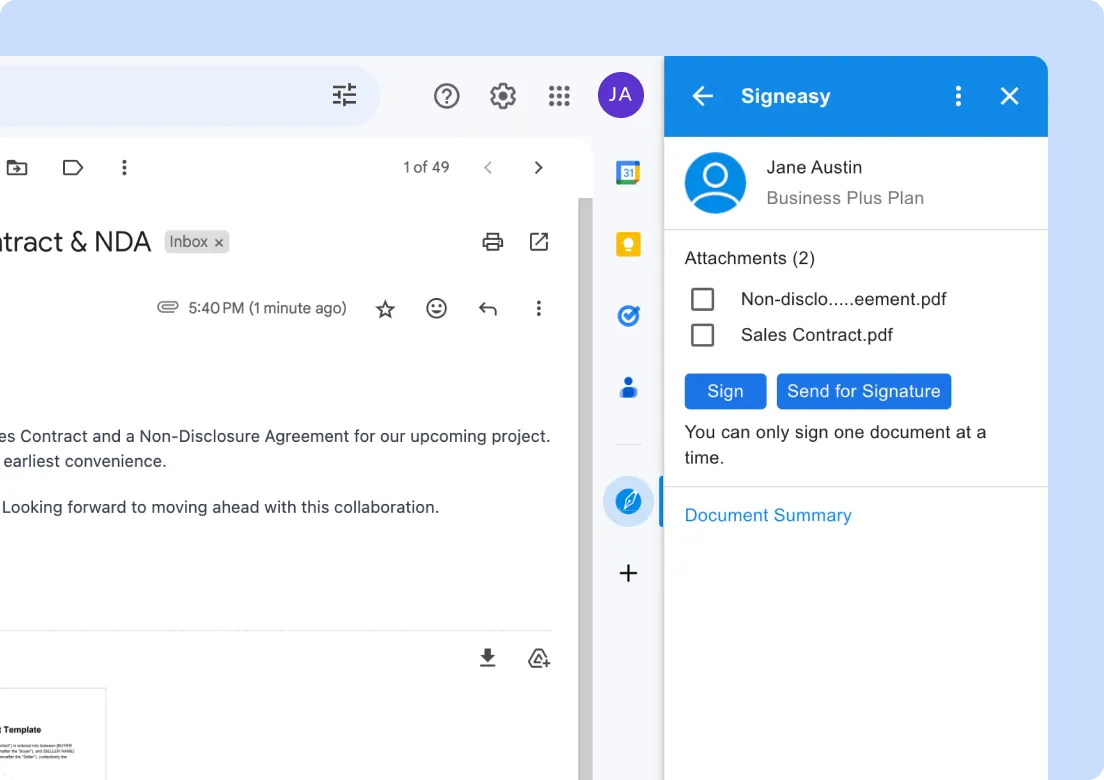The width and height of the screenshot is (1104, 780).
Task: Click the Sign button
Action: click(x=725, y=391)
